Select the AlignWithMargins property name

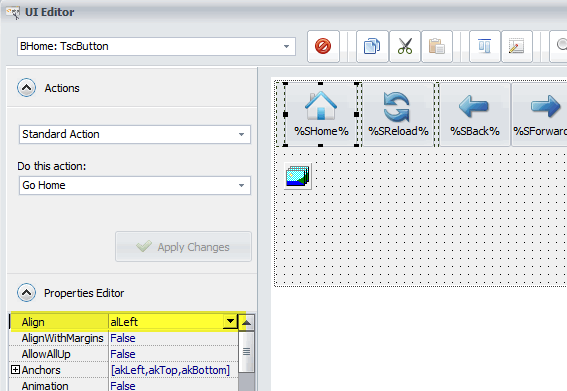point(62,338)
